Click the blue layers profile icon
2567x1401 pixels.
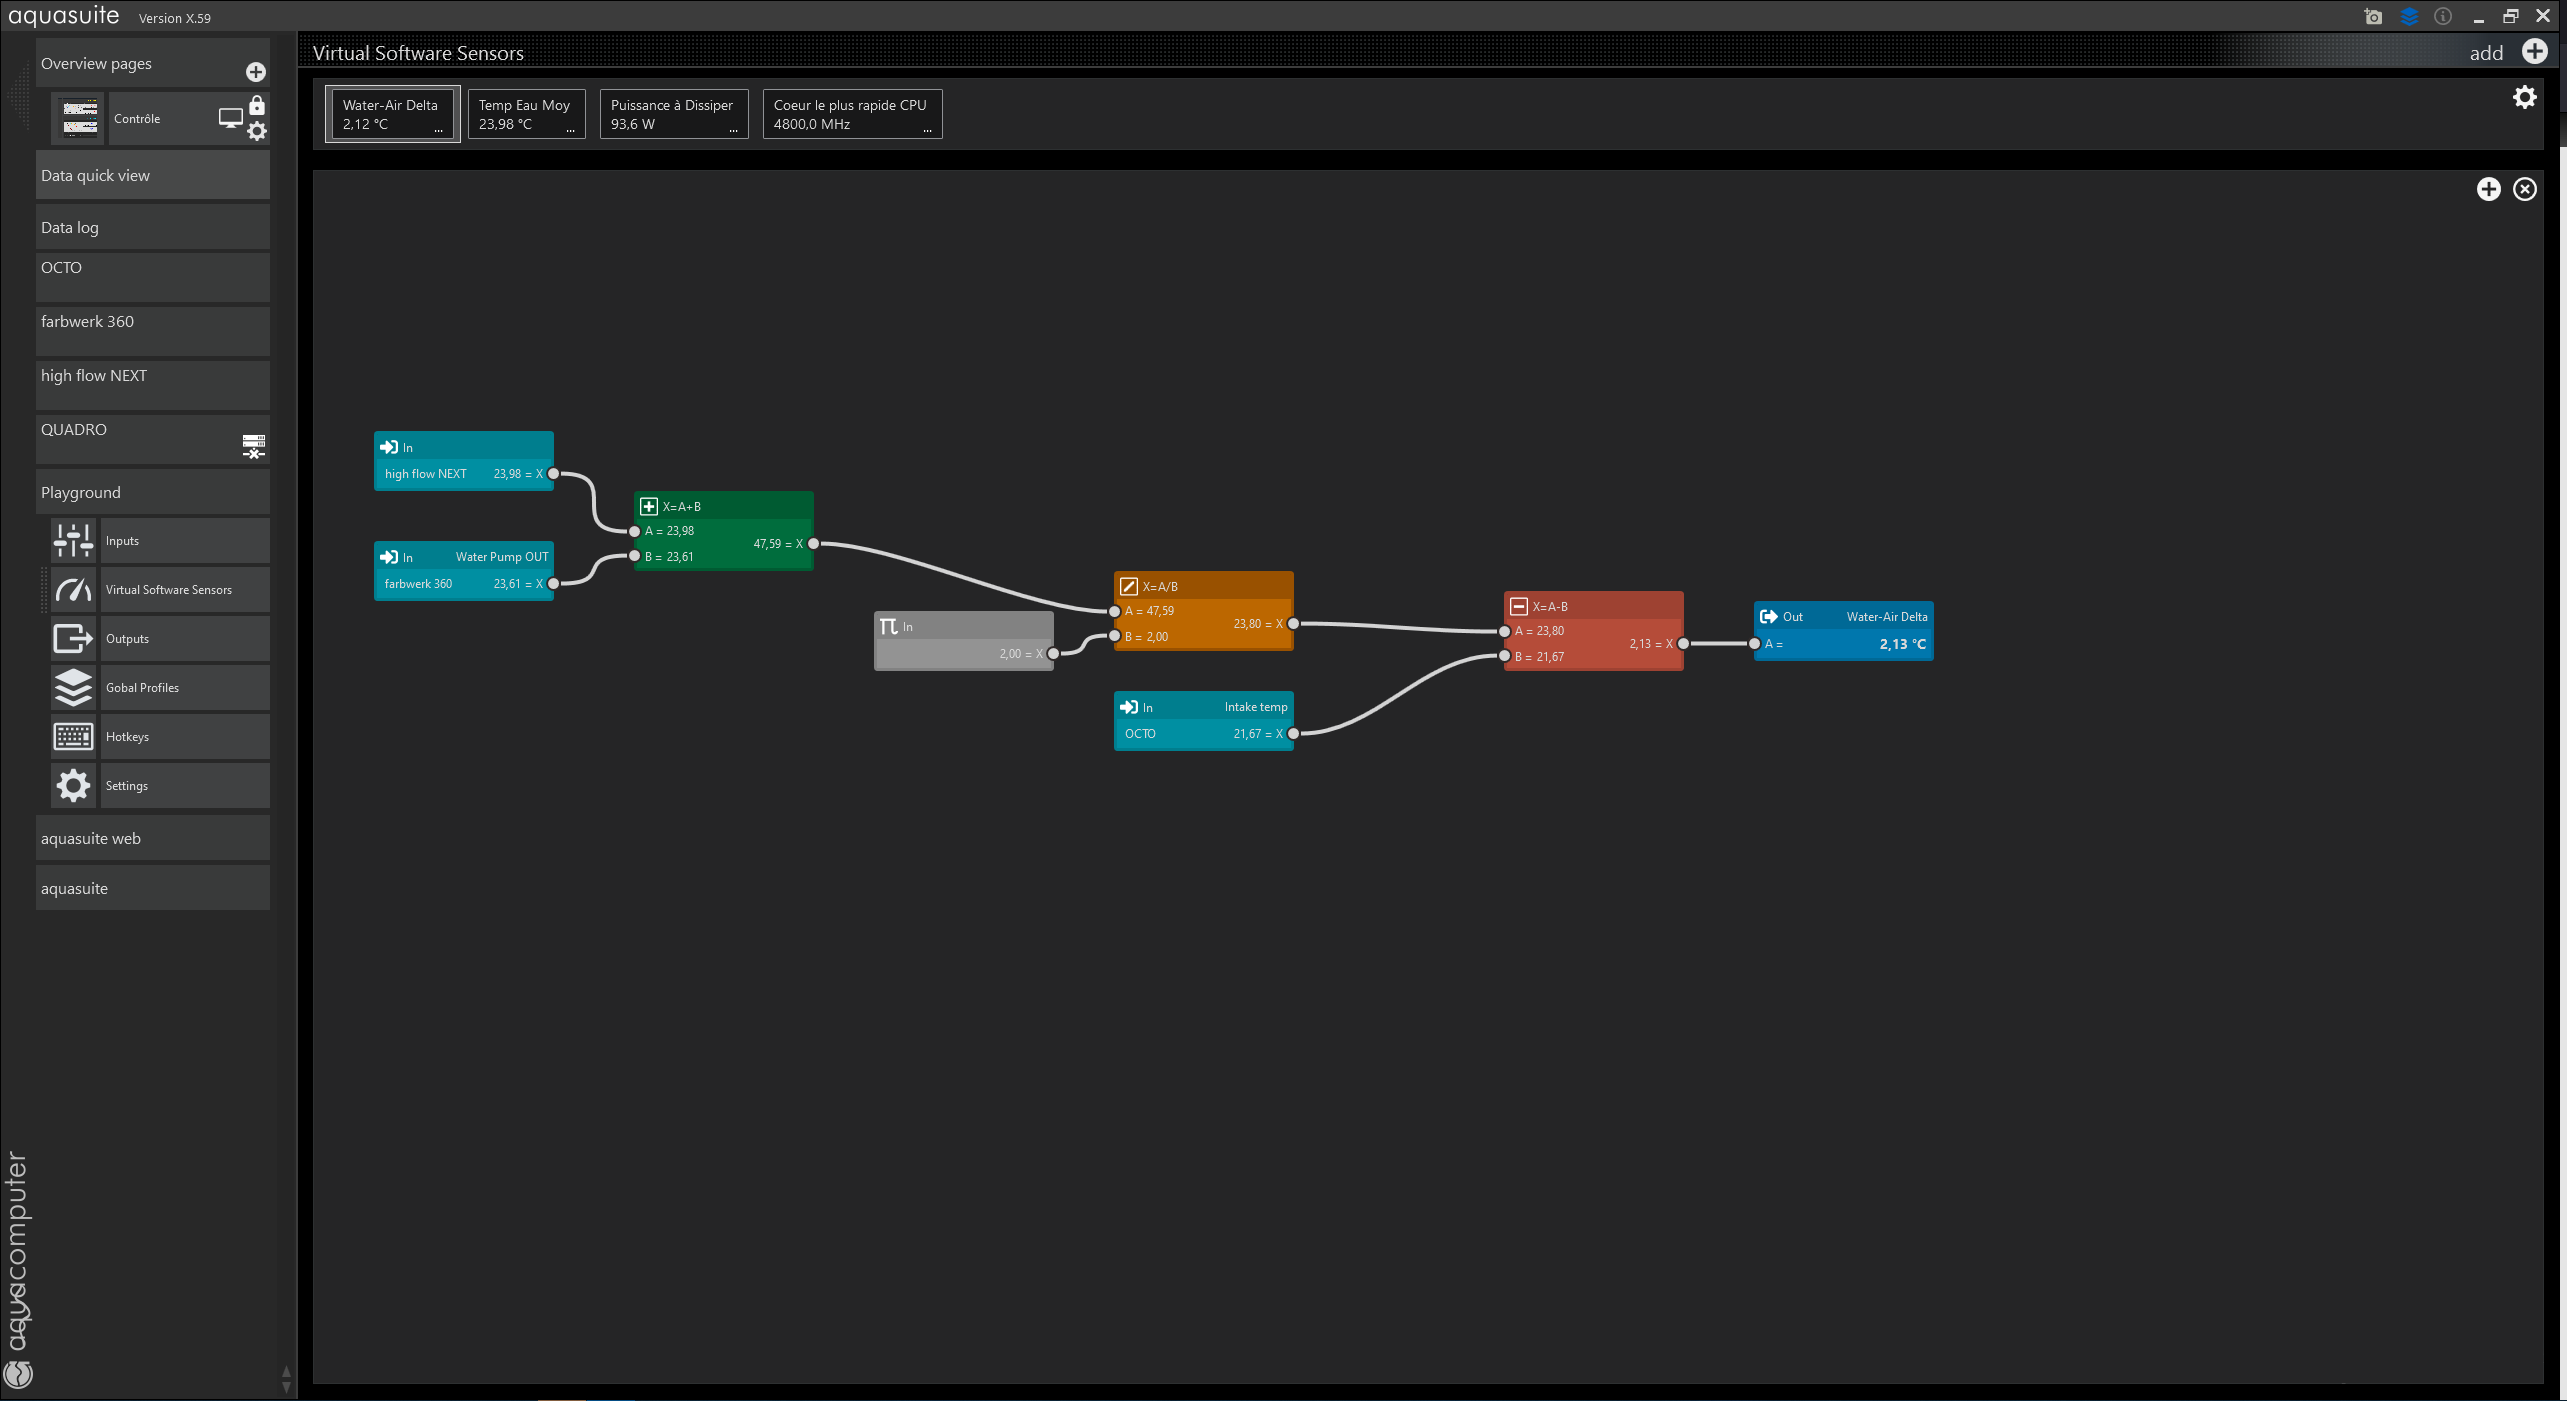point(2409,16)
